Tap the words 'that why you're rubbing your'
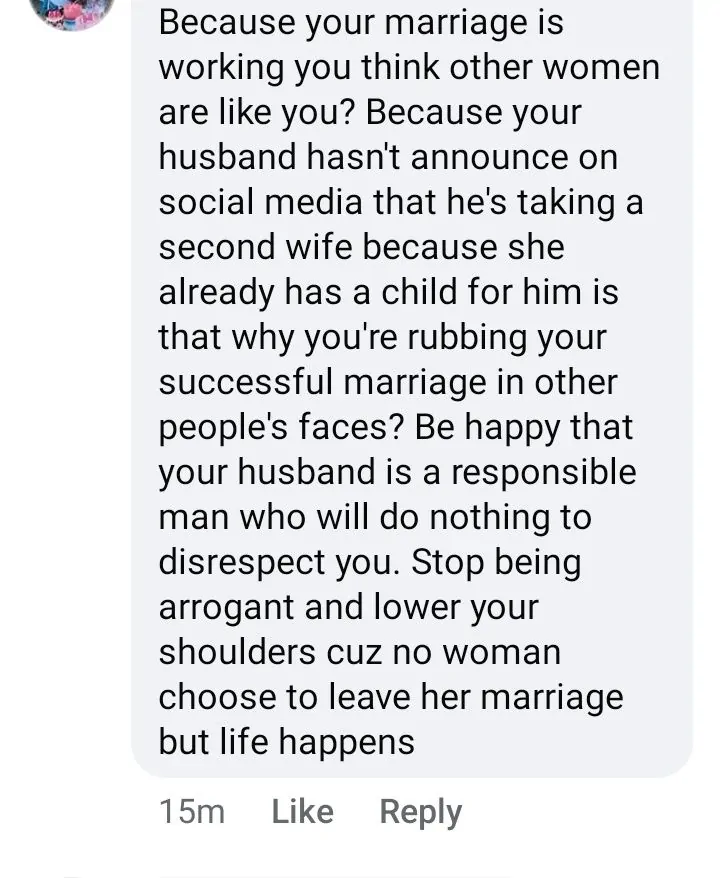This screenshot has height=878, width=720. click(382, 339)
